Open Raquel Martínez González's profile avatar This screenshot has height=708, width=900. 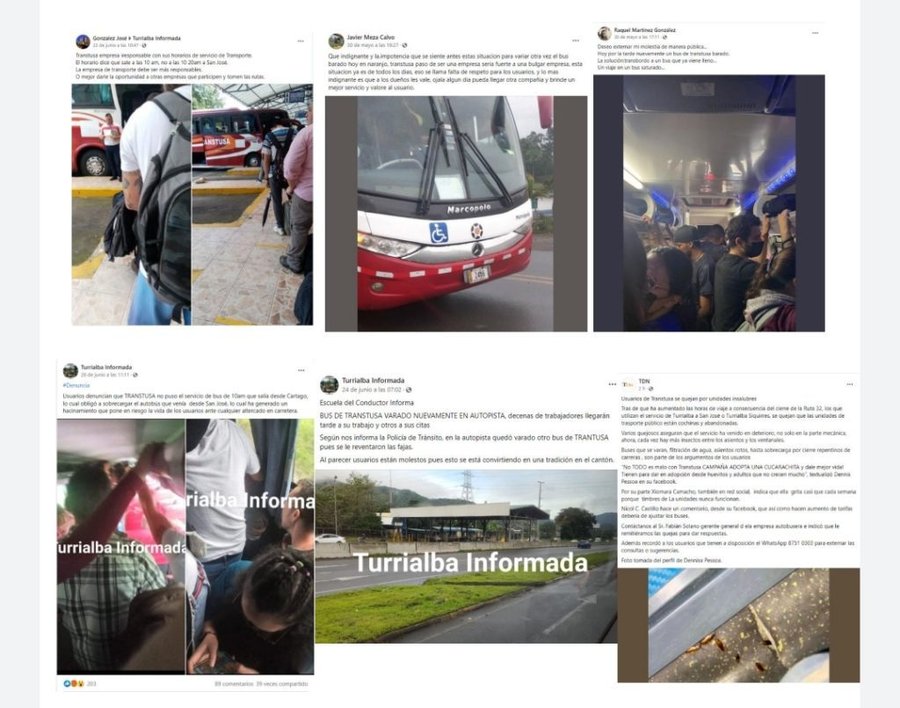click(604, 33)
